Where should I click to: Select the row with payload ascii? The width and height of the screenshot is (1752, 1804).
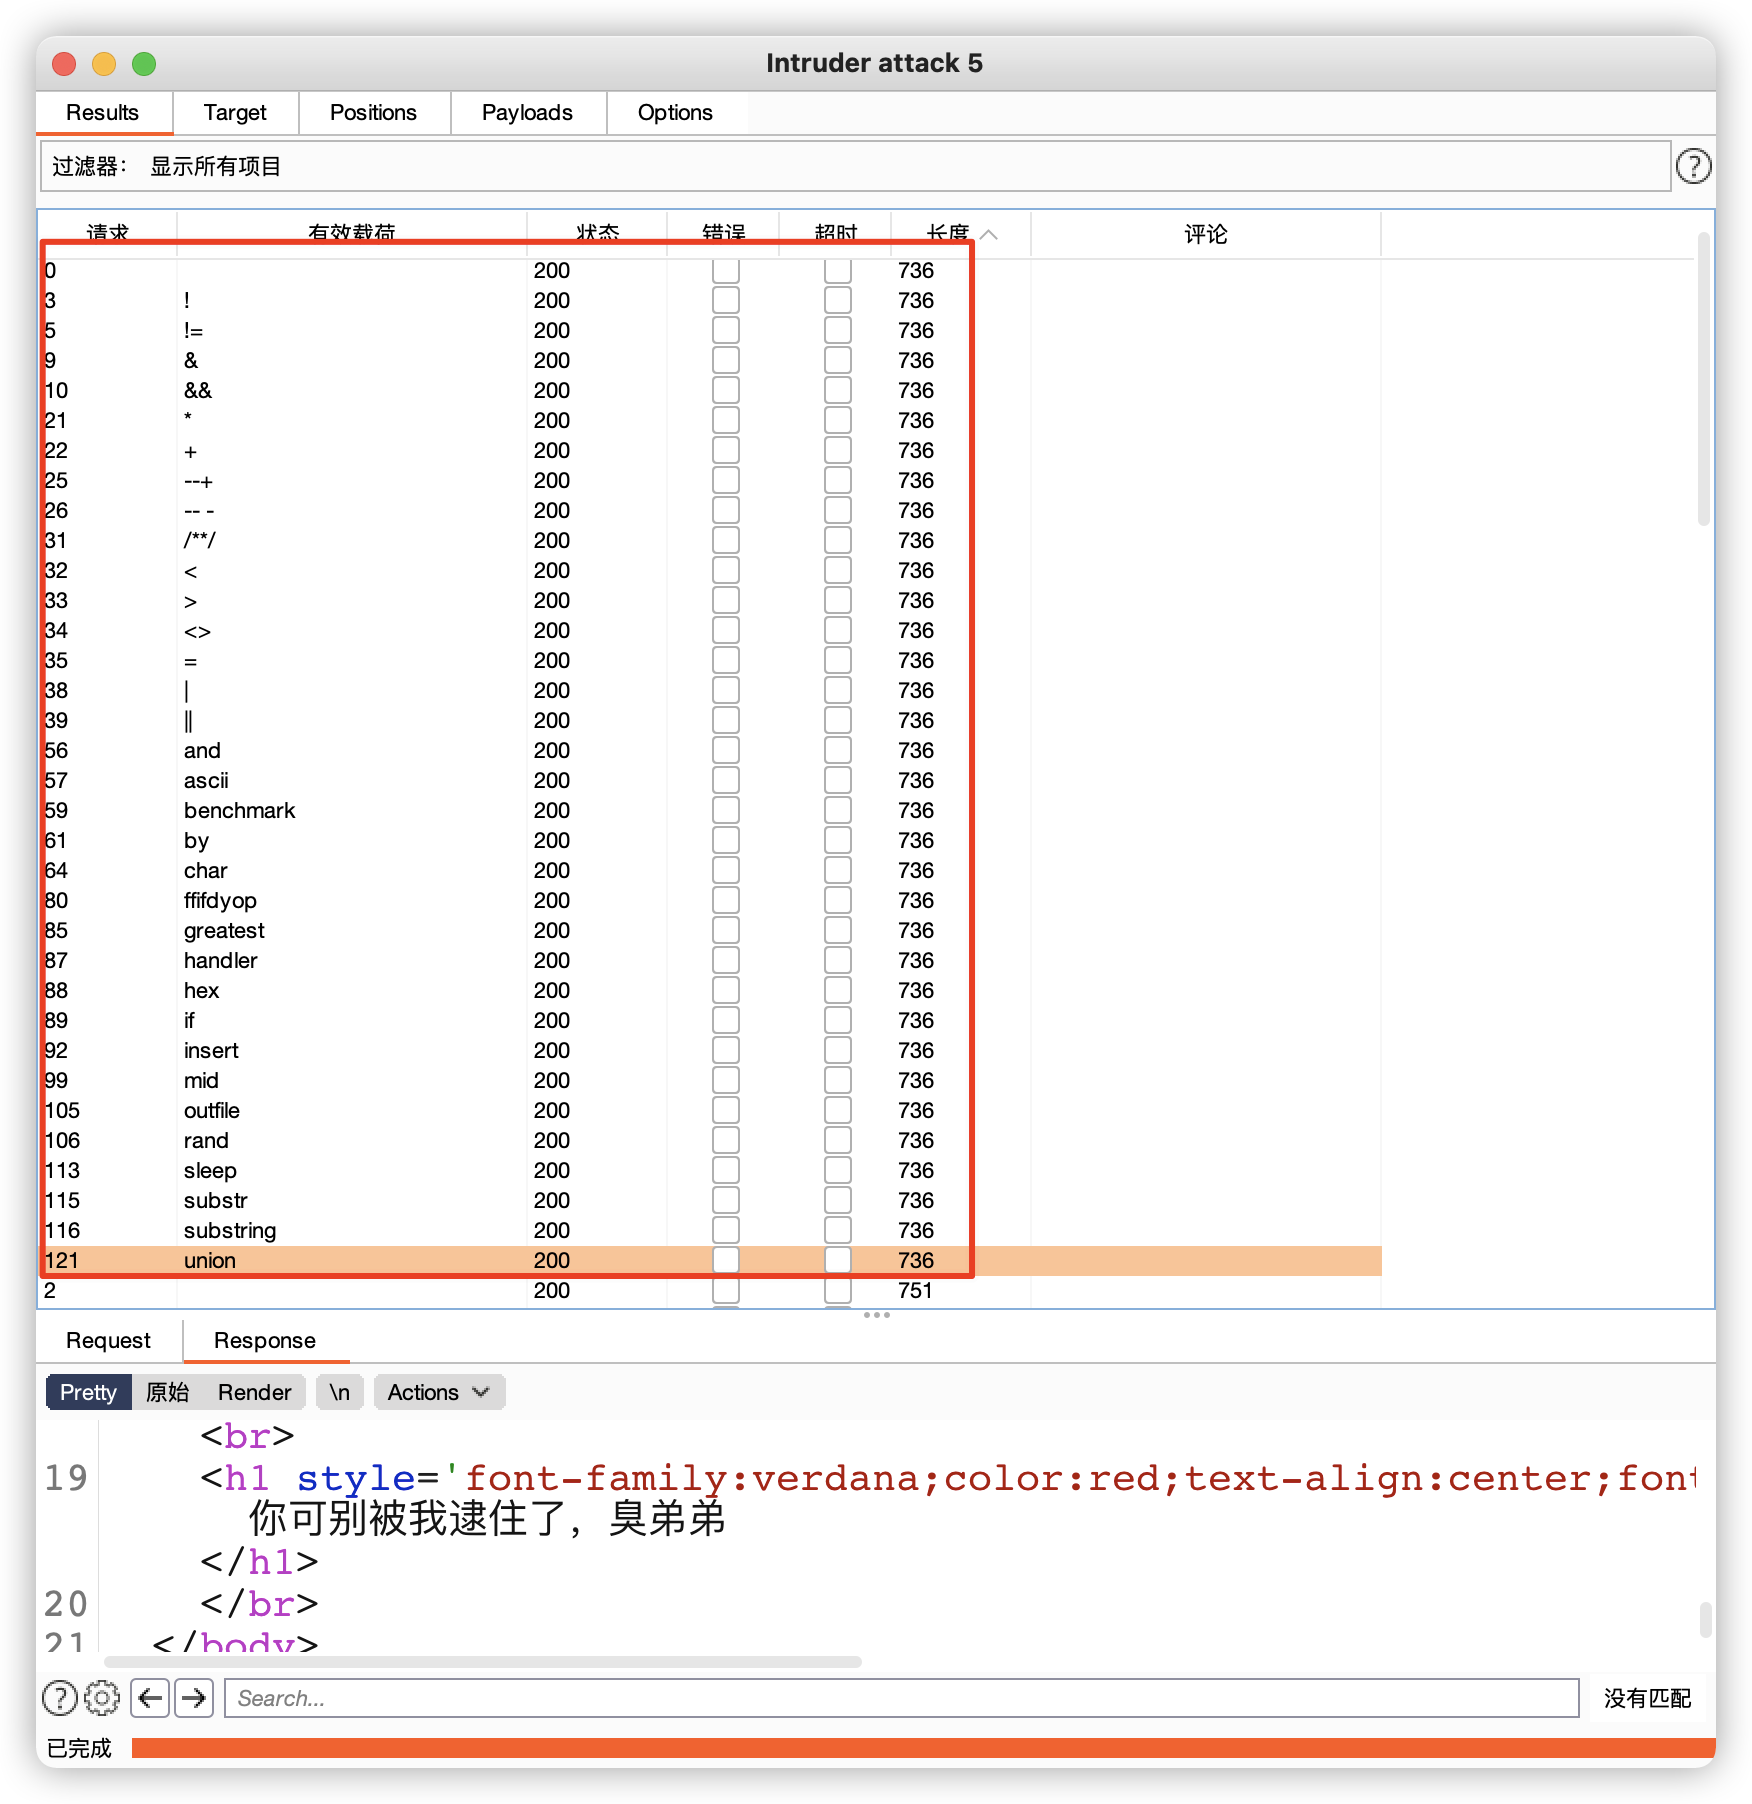click(710, 780)
